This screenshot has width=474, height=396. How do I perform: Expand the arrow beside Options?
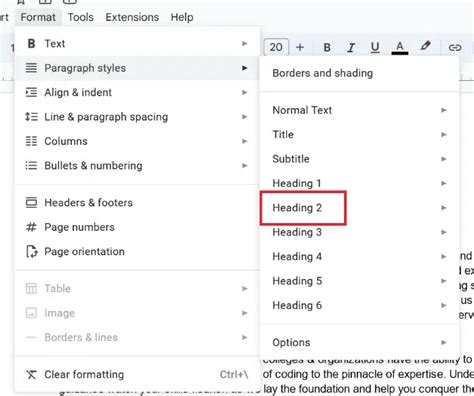click(x=444, y=342)
